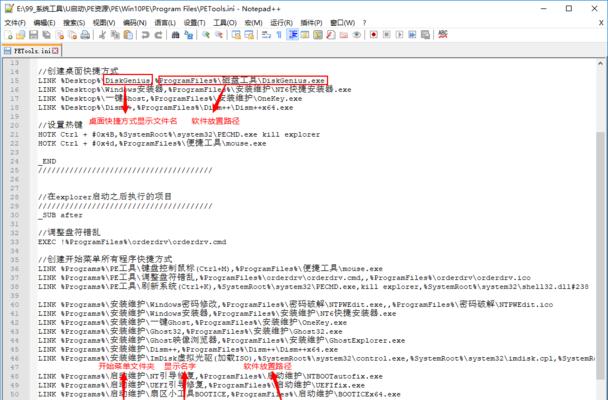Click the GhostExplorer.exe line 44

(221, 341)
